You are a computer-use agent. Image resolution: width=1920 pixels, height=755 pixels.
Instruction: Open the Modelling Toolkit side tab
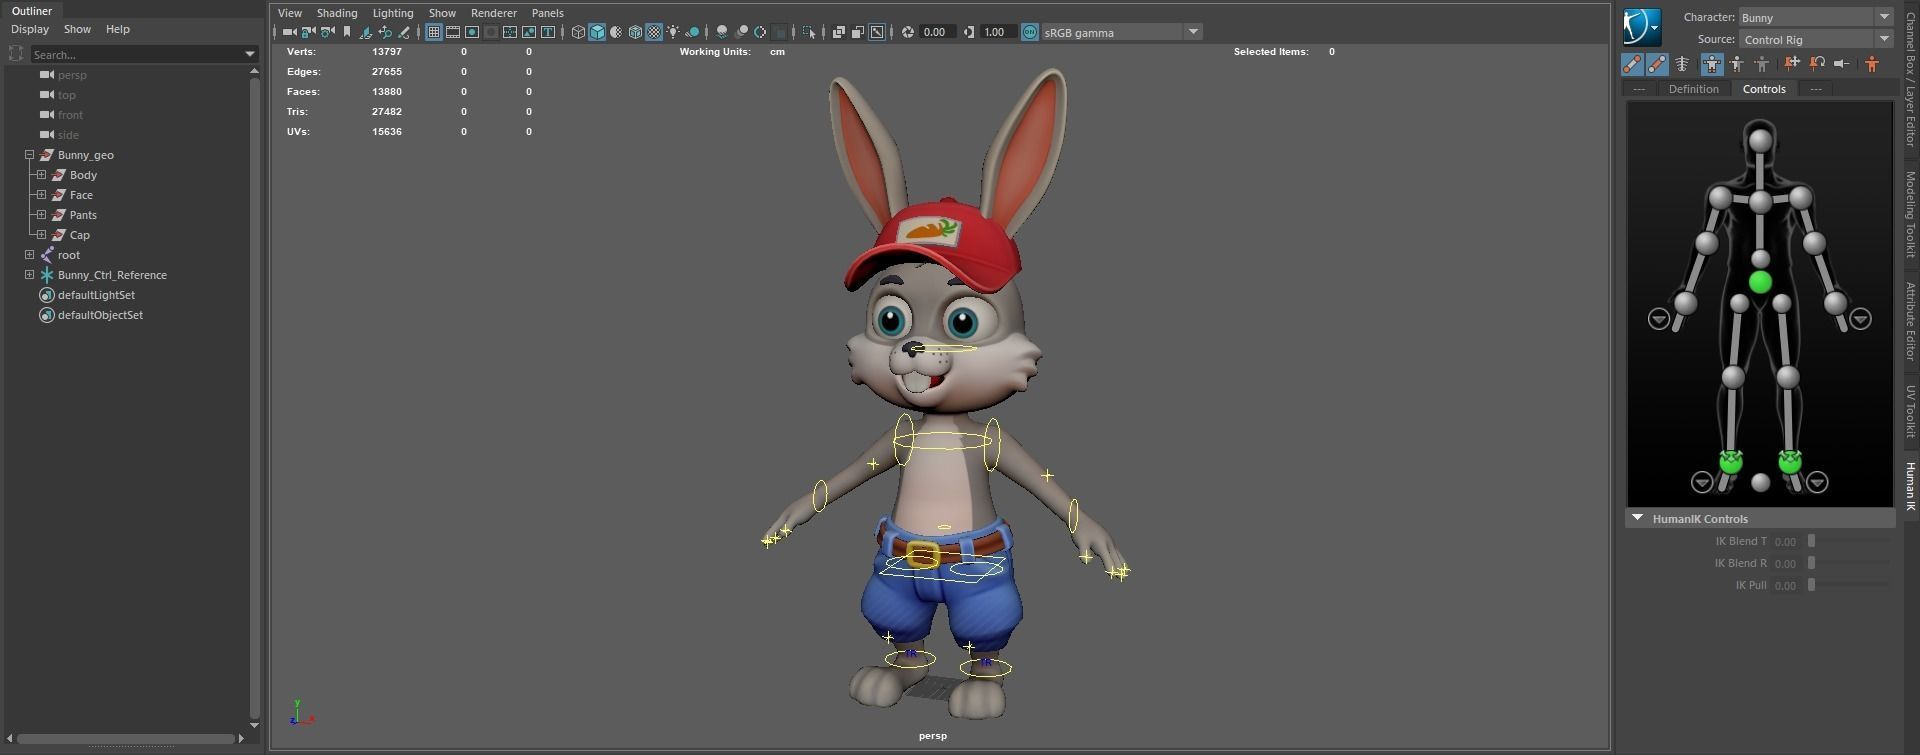[1910, 214]
